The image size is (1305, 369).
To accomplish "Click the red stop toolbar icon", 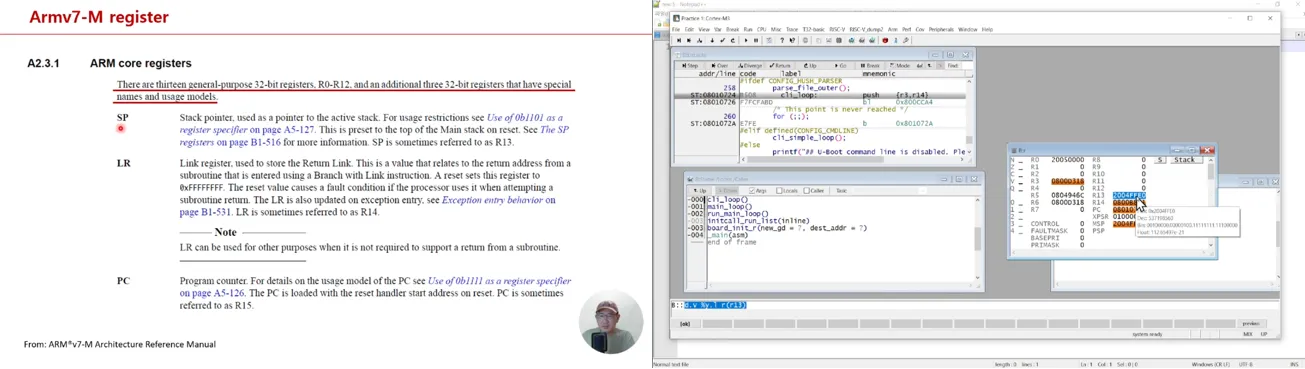I will [885, 41].
